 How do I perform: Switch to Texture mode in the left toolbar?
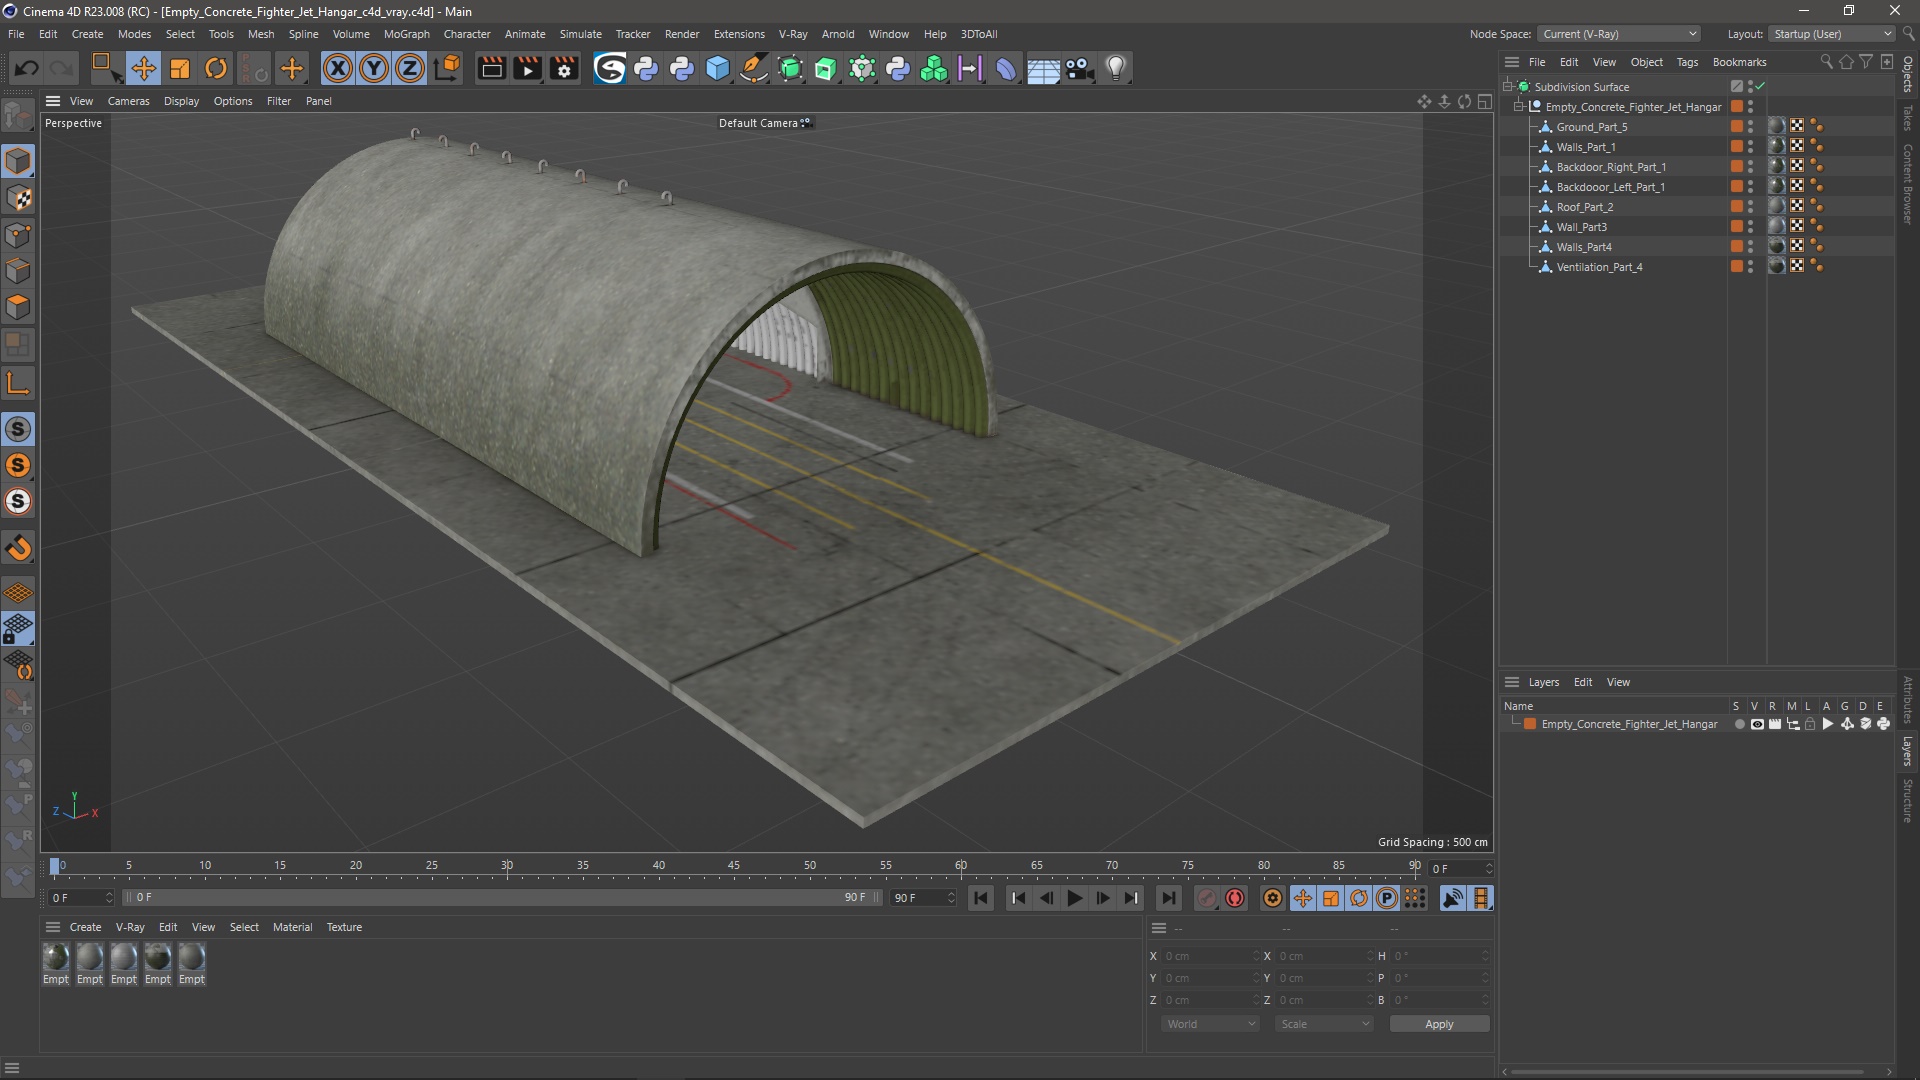(x=18, y=198)
